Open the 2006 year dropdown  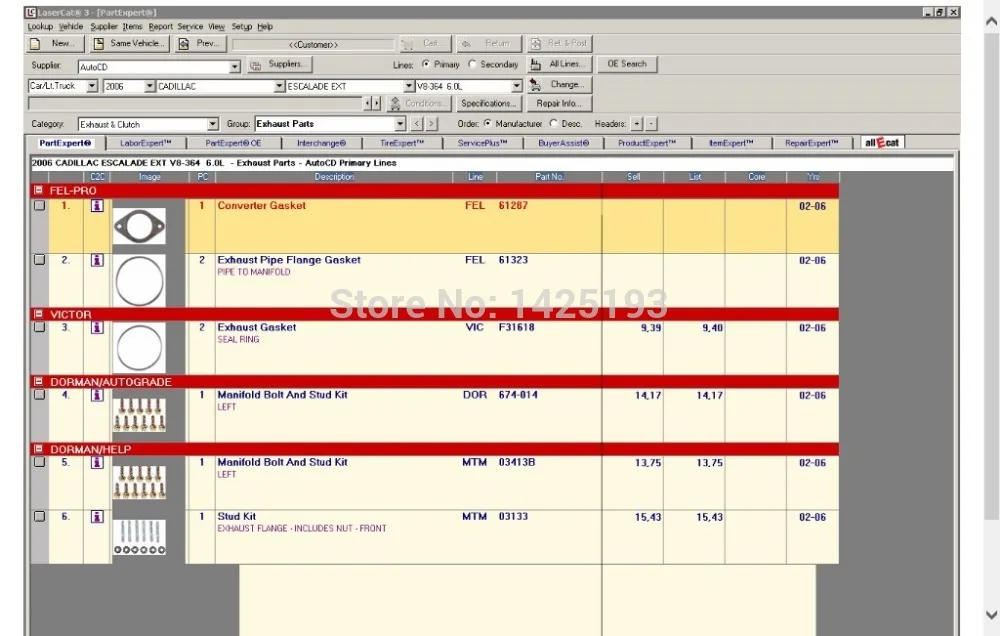150,86
